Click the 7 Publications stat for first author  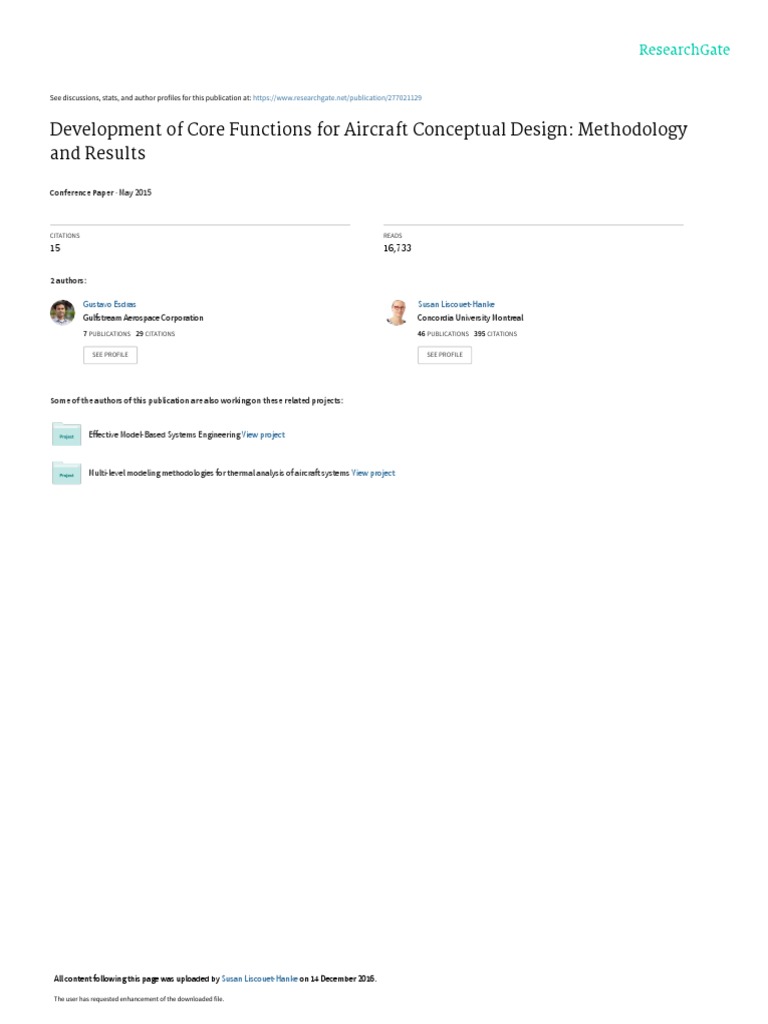coord(106,334)
